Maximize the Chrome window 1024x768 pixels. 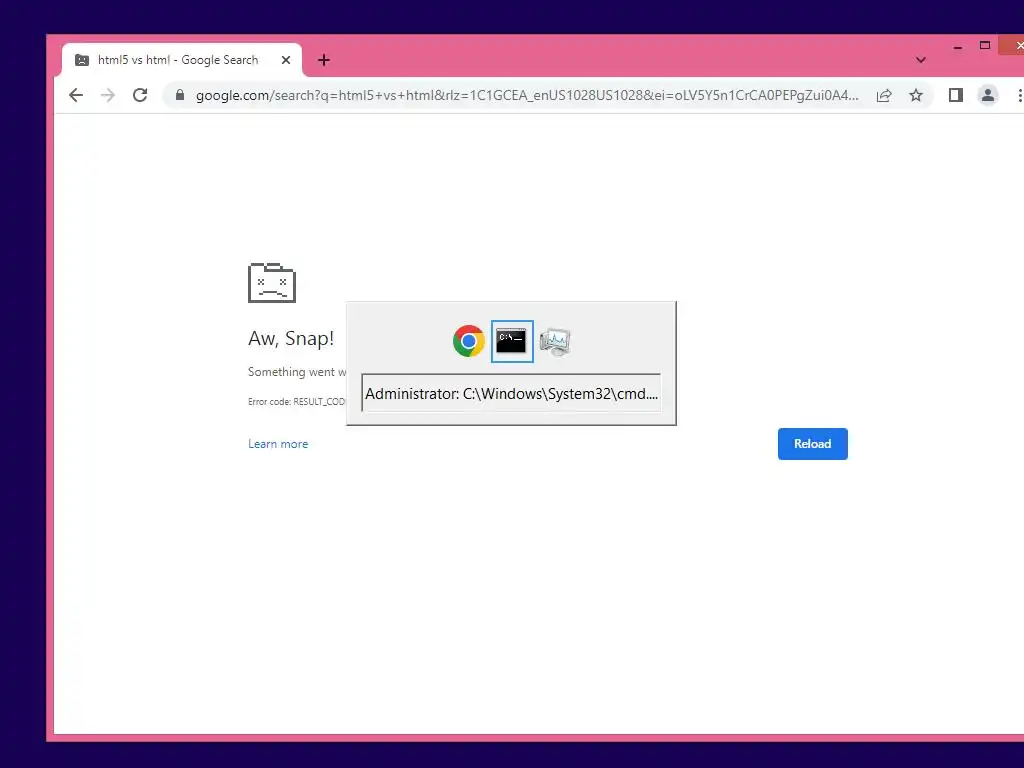point(985,46)
